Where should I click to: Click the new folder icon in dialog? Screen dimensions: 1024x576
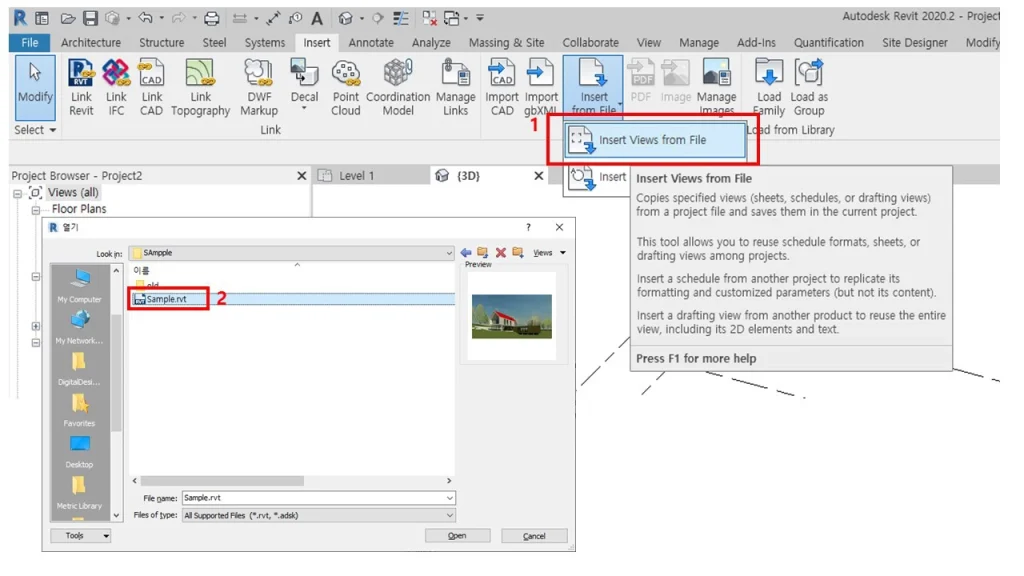(518, 253)
